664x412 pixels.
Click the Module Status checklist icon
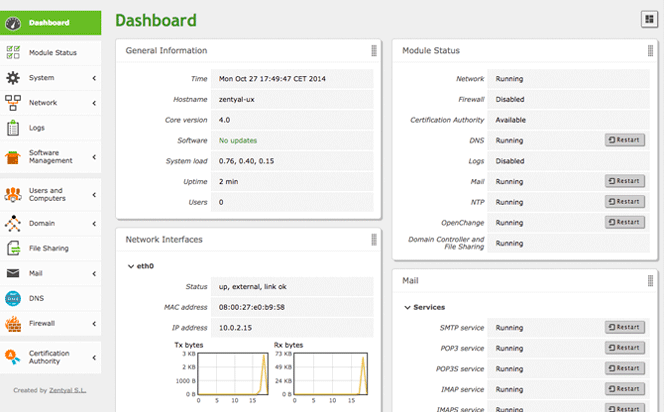click(x=13, y=53)
